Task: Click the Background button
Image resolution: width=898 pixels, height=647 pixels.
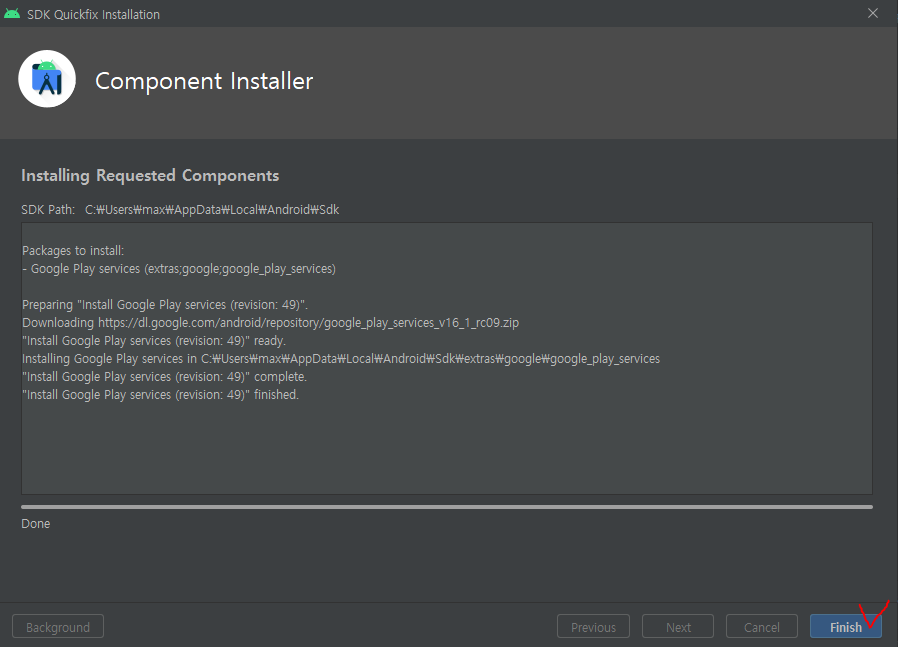Action: coord(58,626)
